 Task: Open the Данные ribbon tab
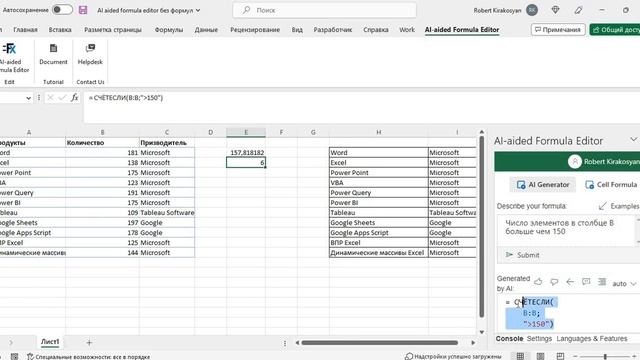click(206, 29)
